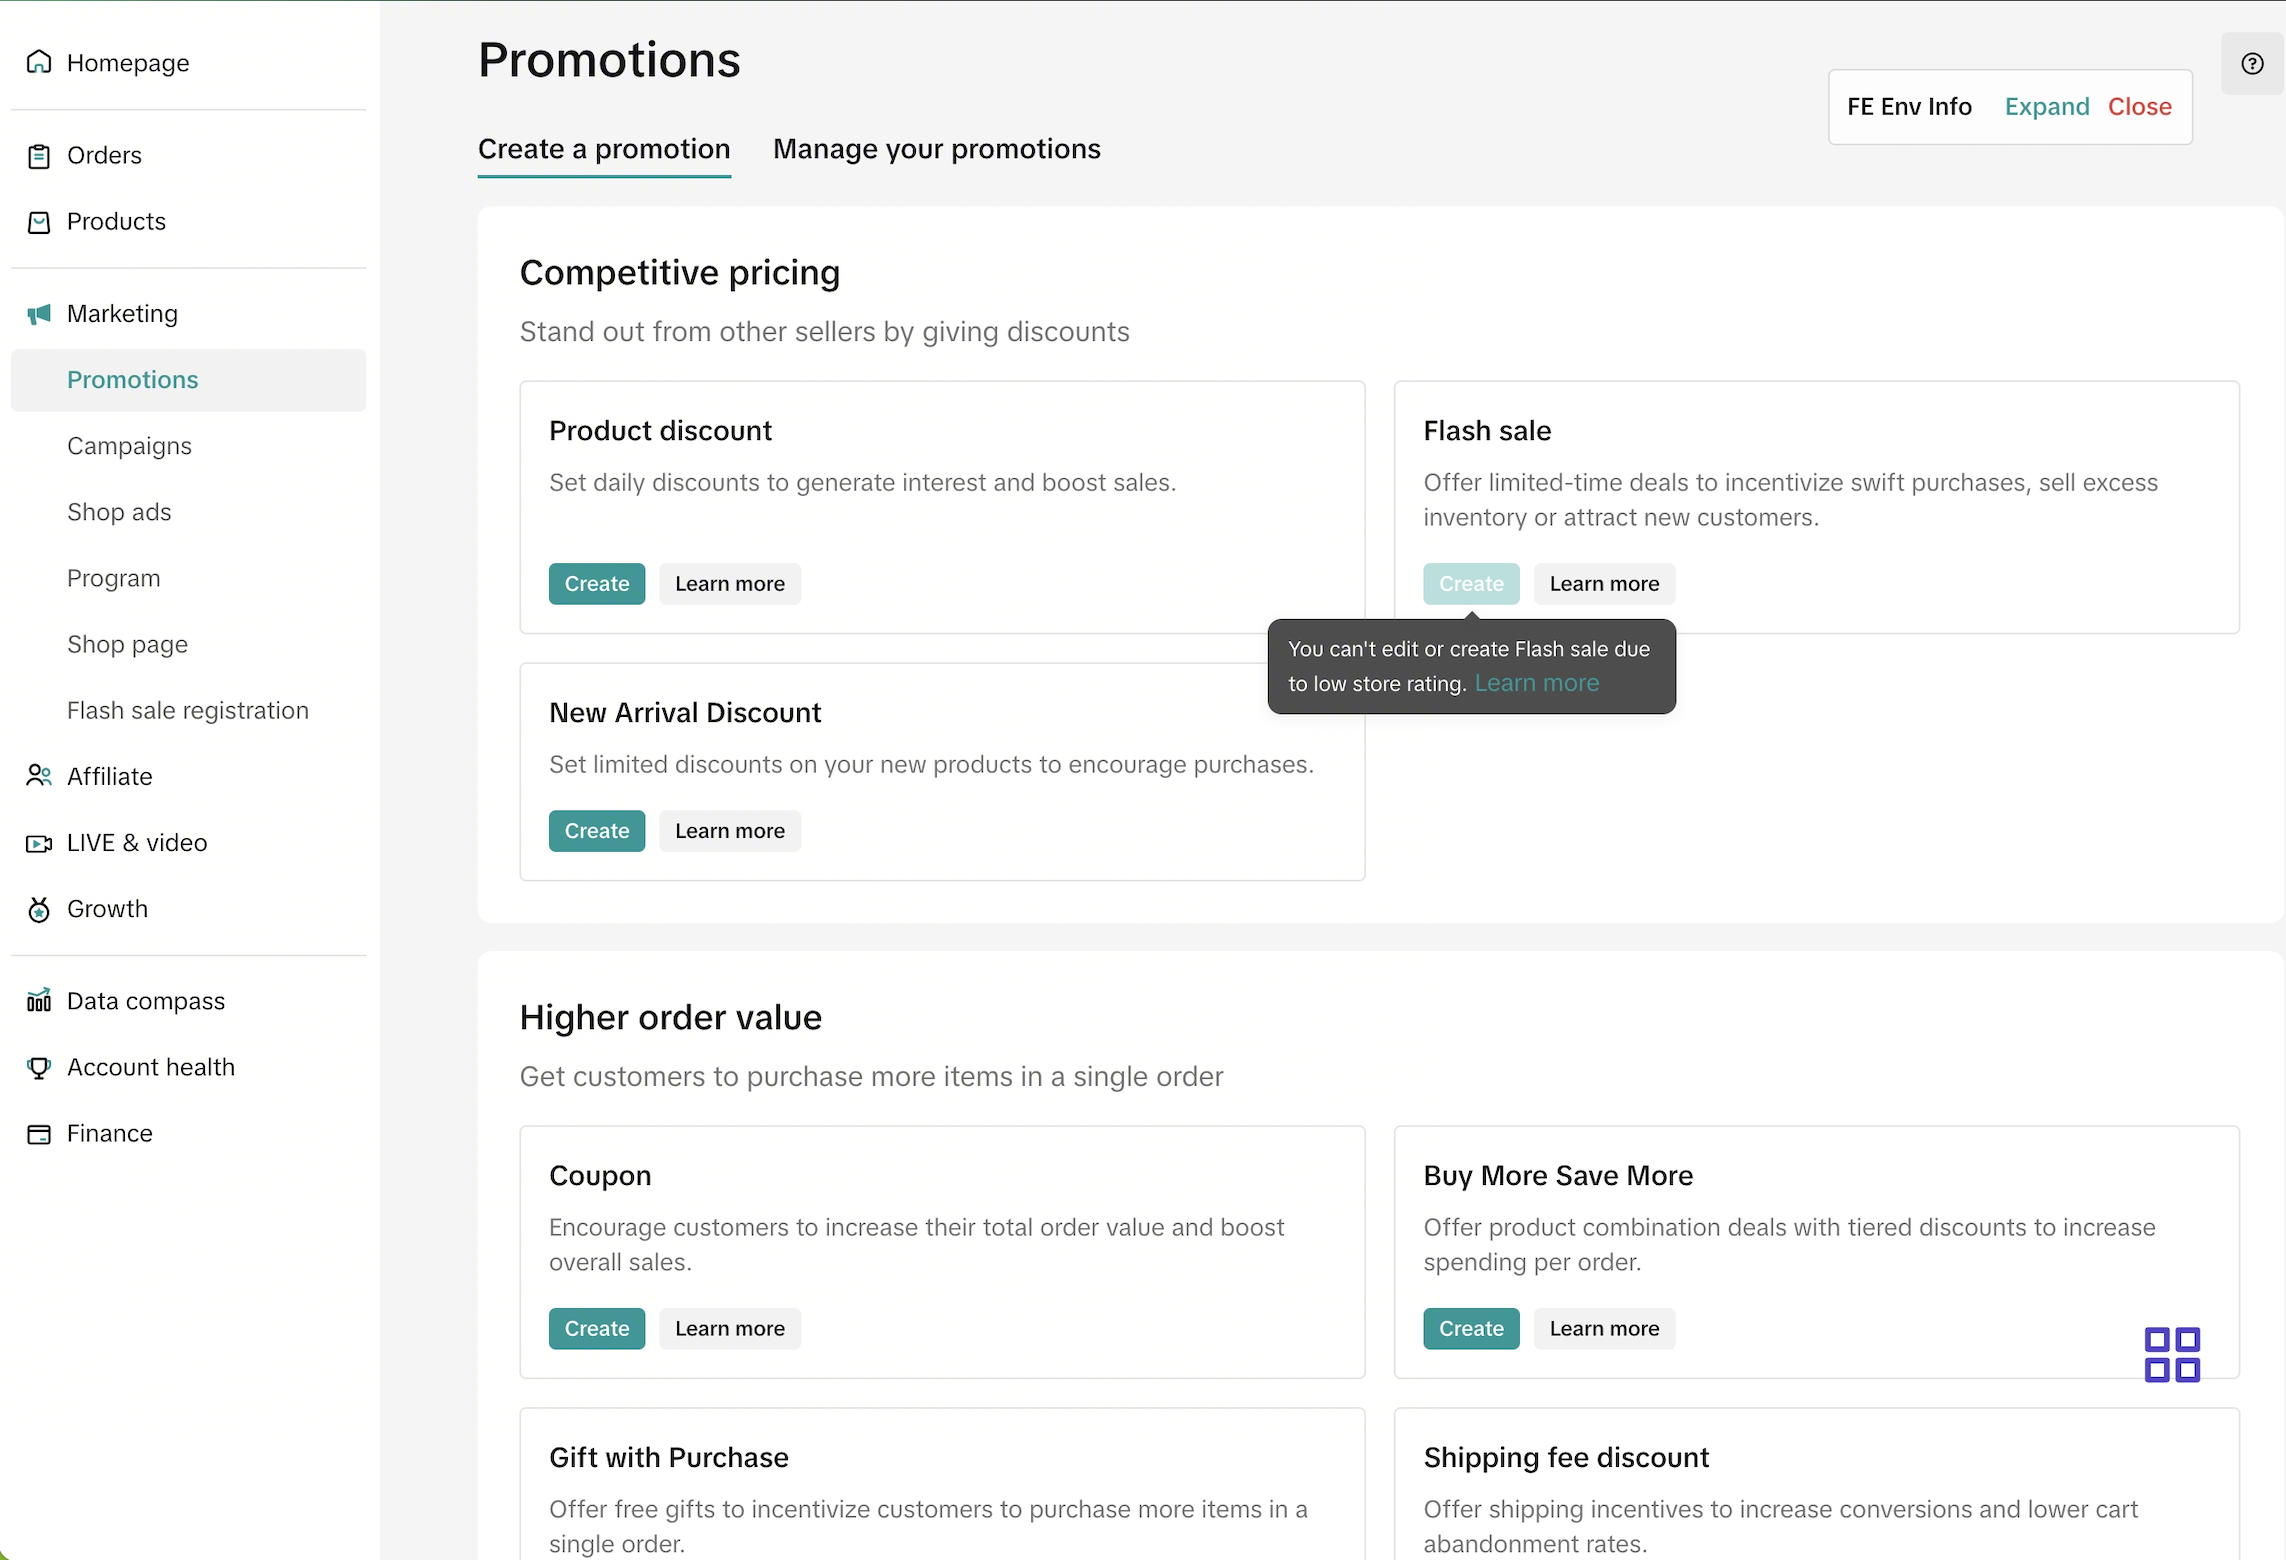Expand the FE Env Info panel
The image size is (2286, 1560).
click(2046, 107)
